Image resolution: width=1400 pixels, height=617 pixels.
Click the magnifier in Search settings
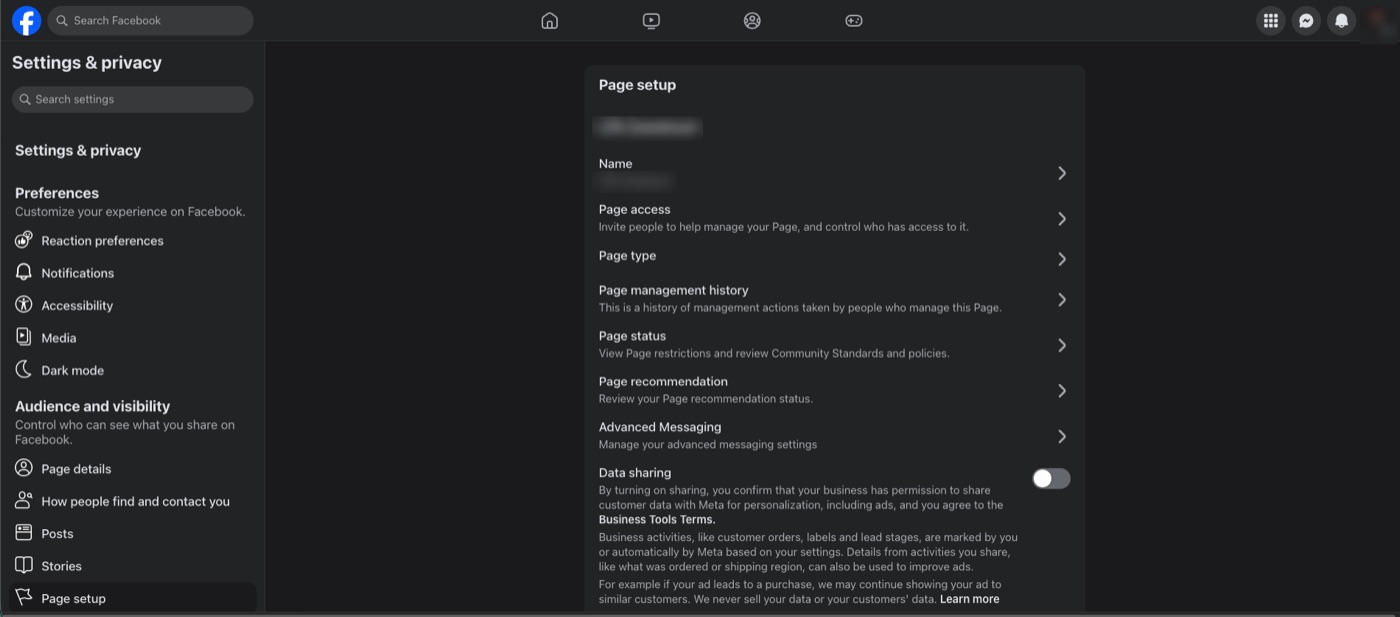(26, 99)
